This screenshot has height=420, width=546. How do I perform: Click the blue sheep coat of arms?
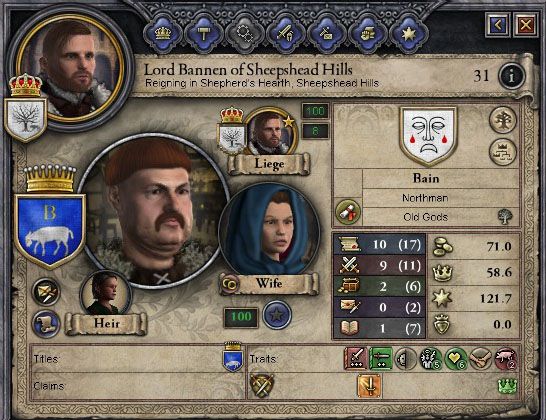tap(50, 231)
